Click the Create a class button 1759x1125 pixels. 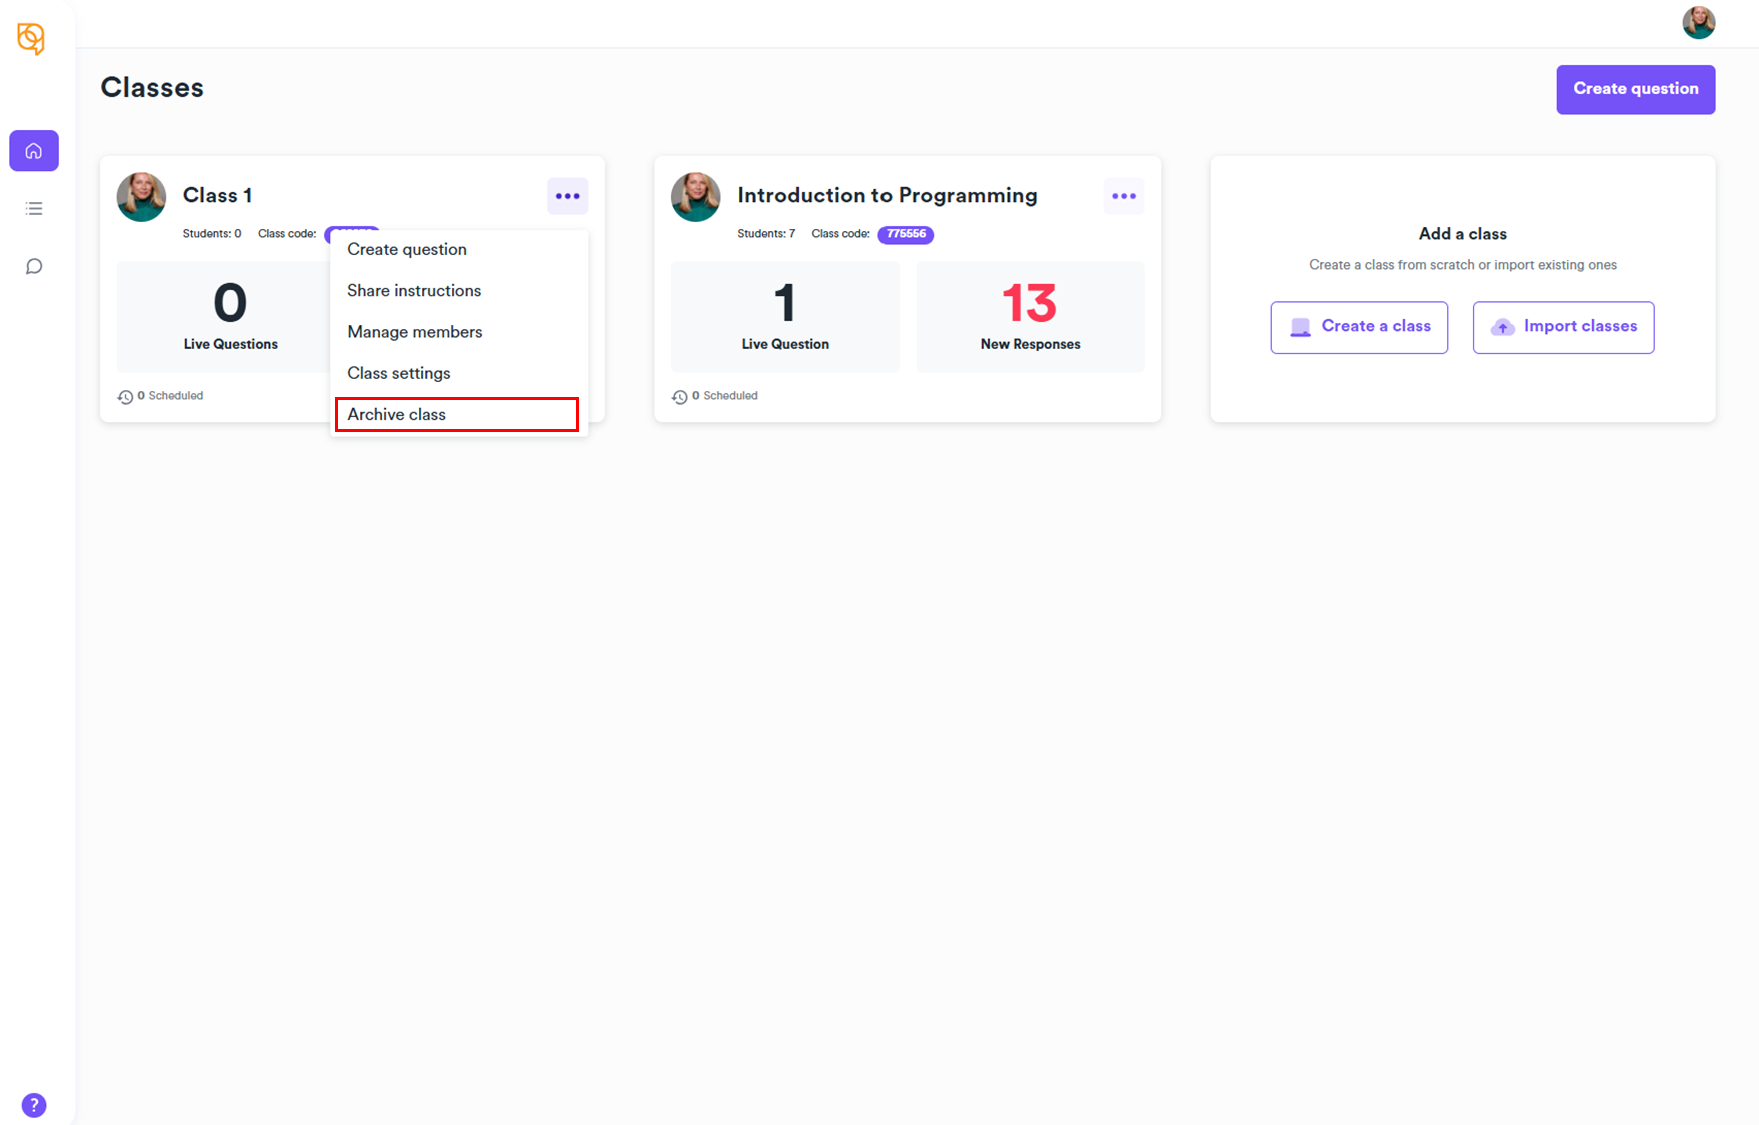pos(1359,327)
